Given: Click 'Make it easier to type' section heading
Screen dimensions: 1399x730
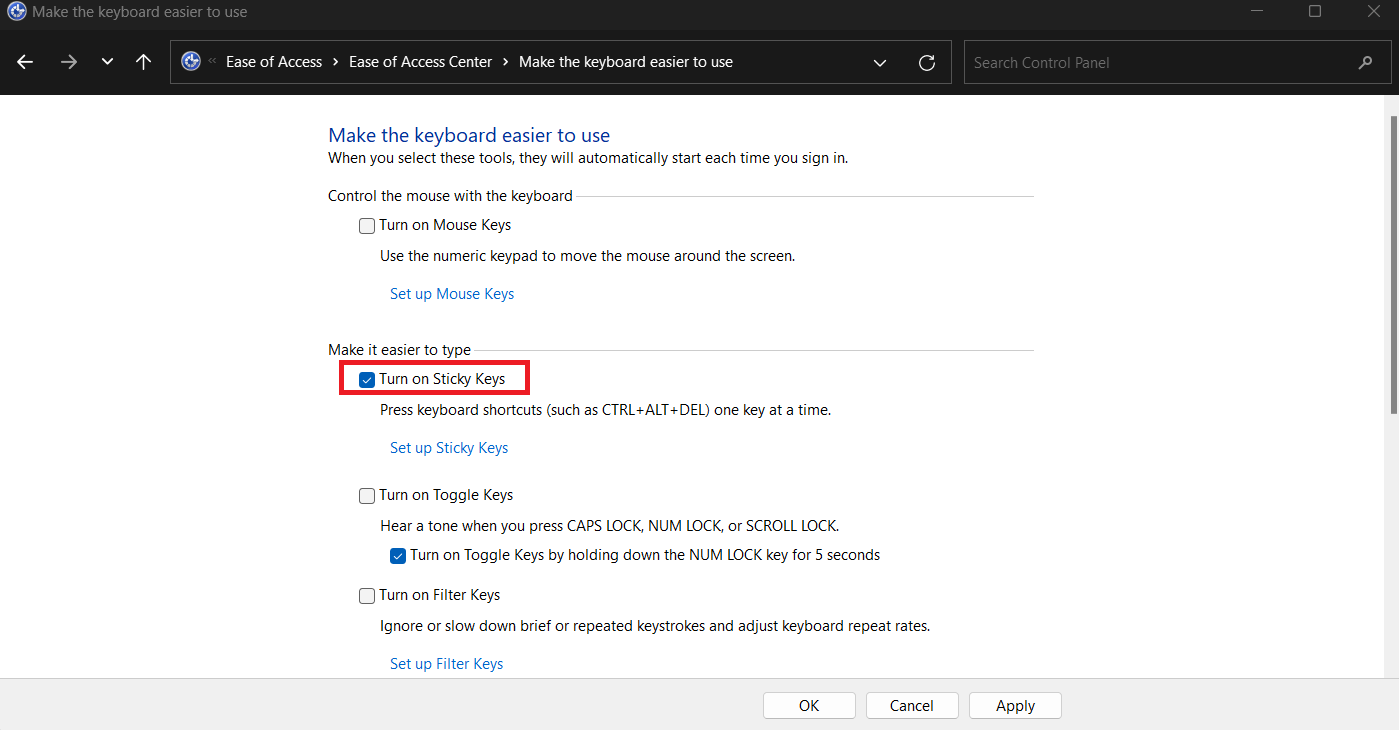Looking at the screenshot, I should point(399,350).
